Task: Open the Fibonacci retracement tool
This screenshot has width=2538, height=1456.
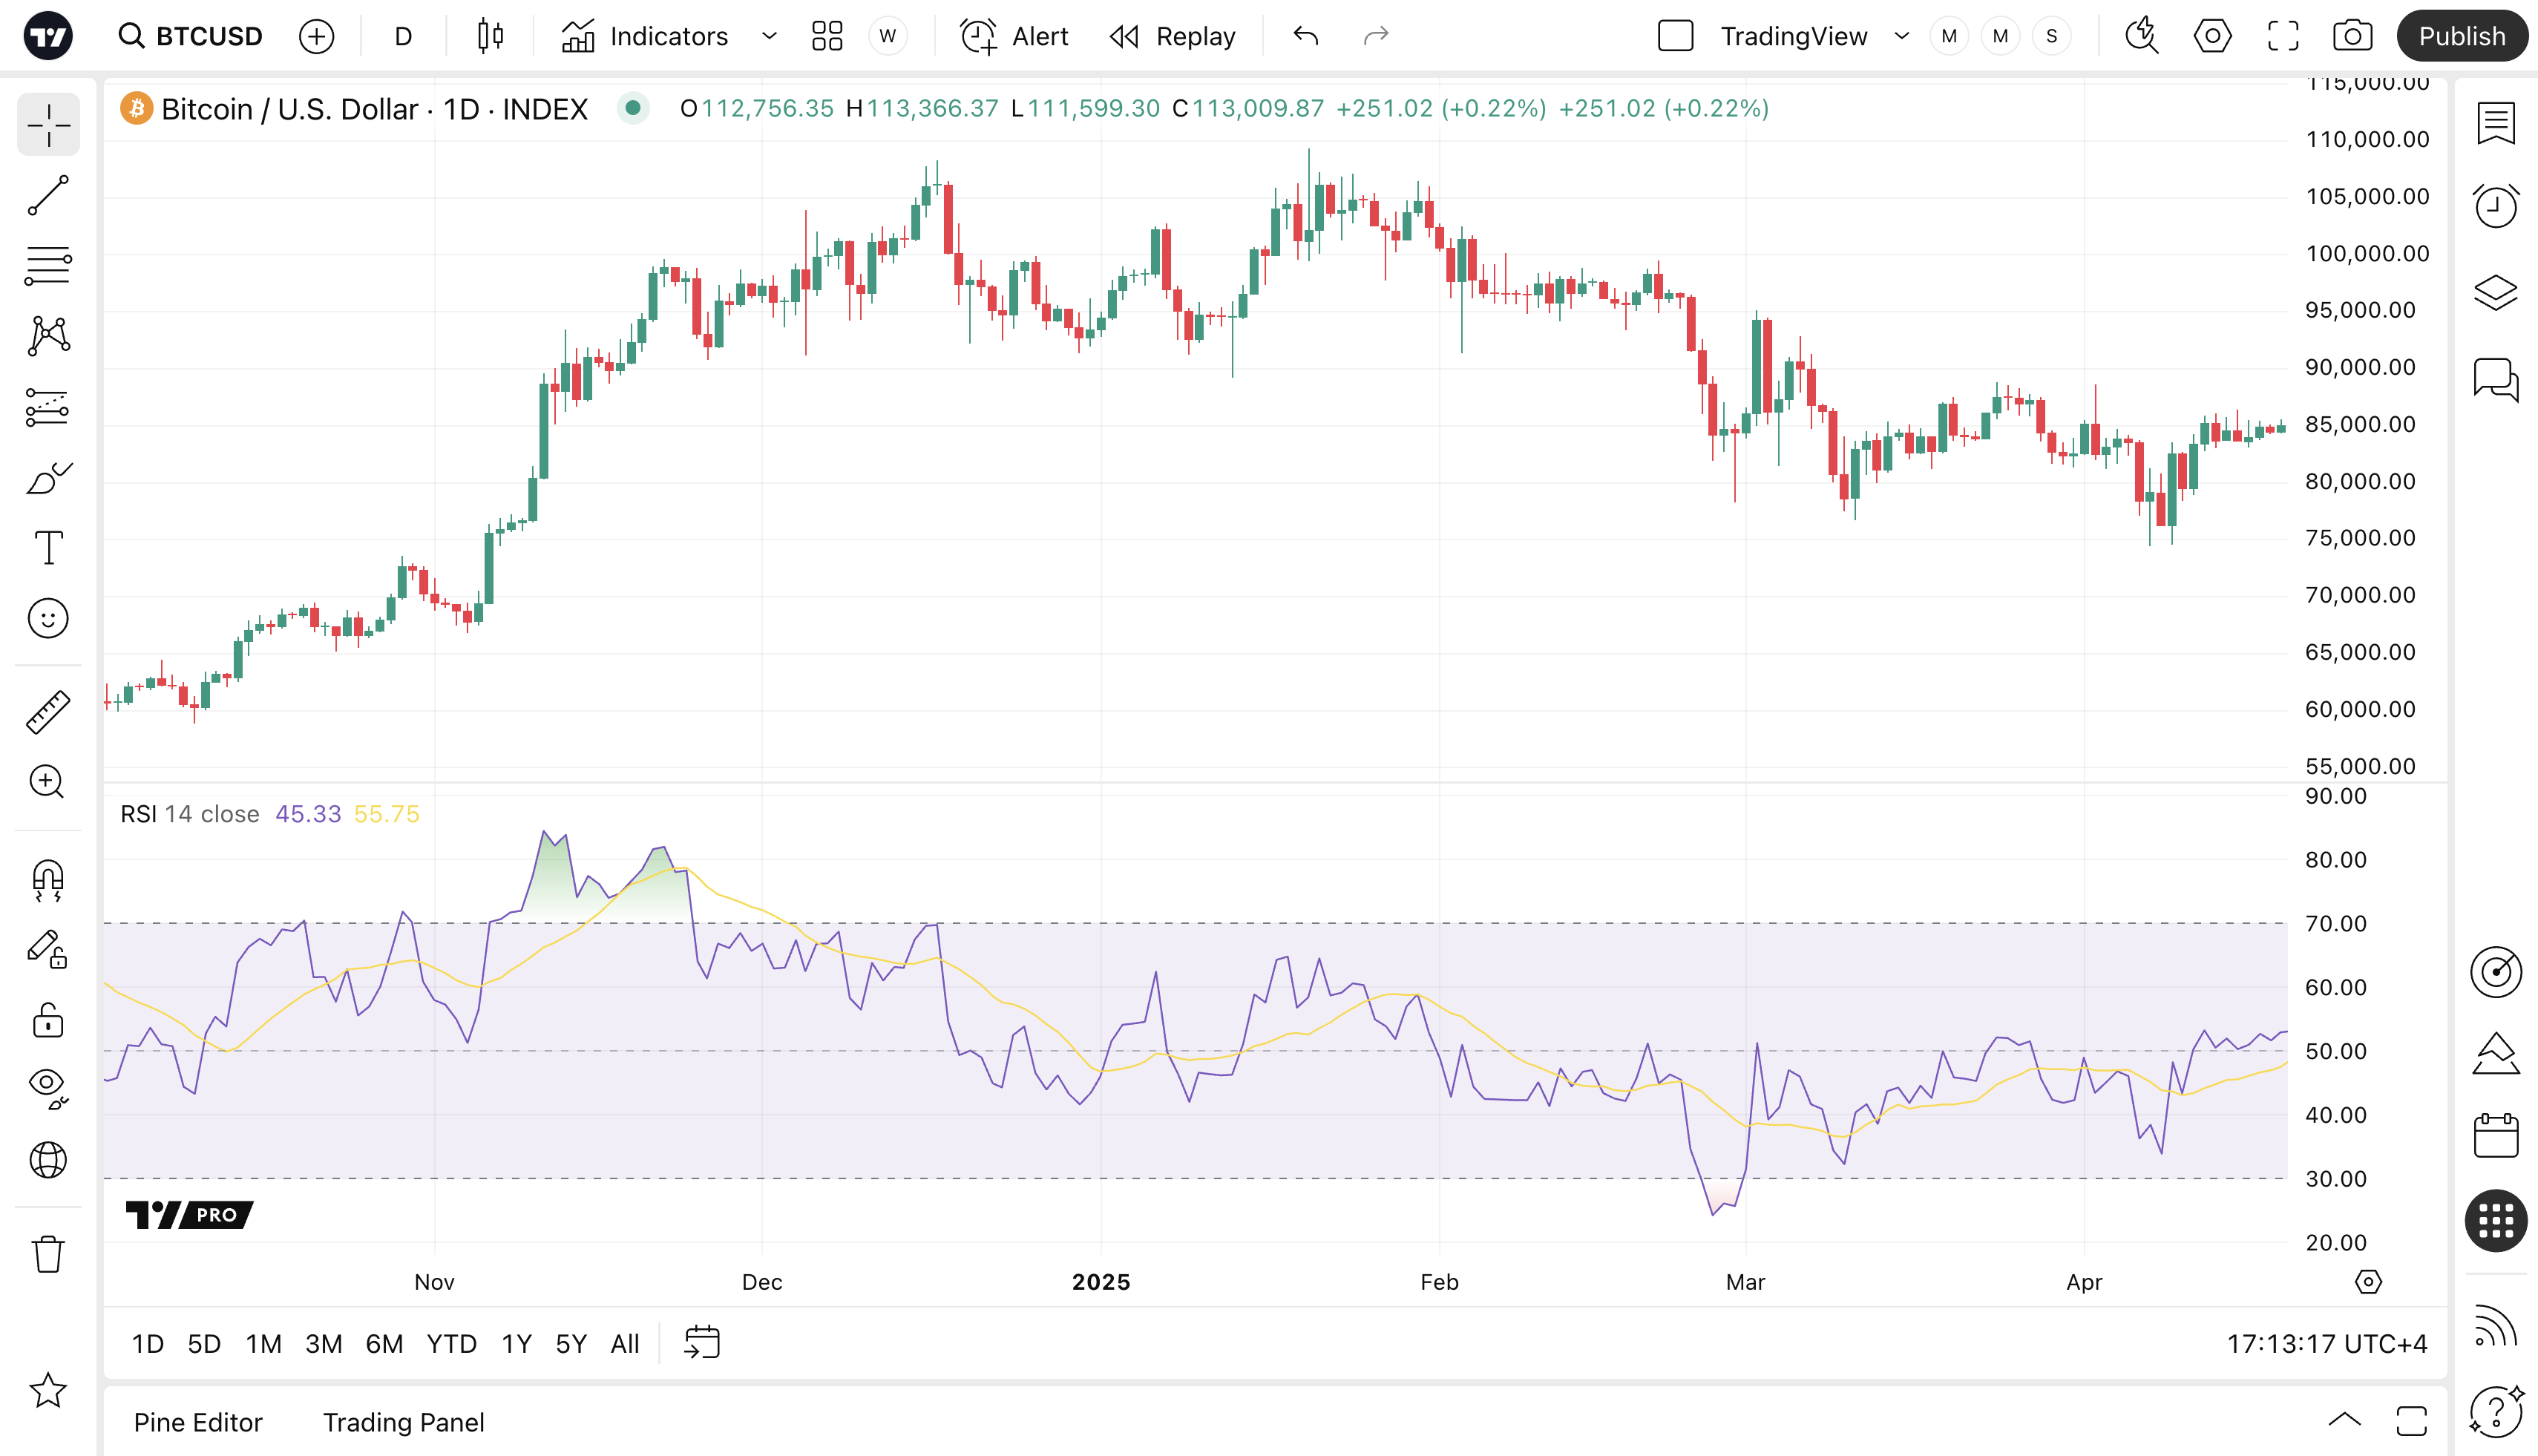Action: click(48, 266)
